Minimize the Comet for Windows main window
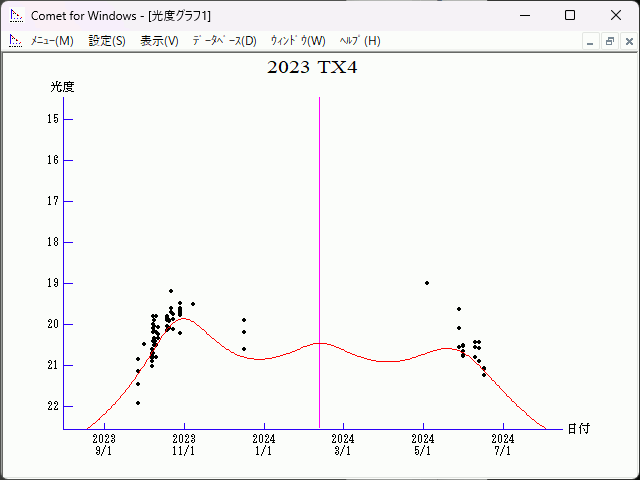 525,16
